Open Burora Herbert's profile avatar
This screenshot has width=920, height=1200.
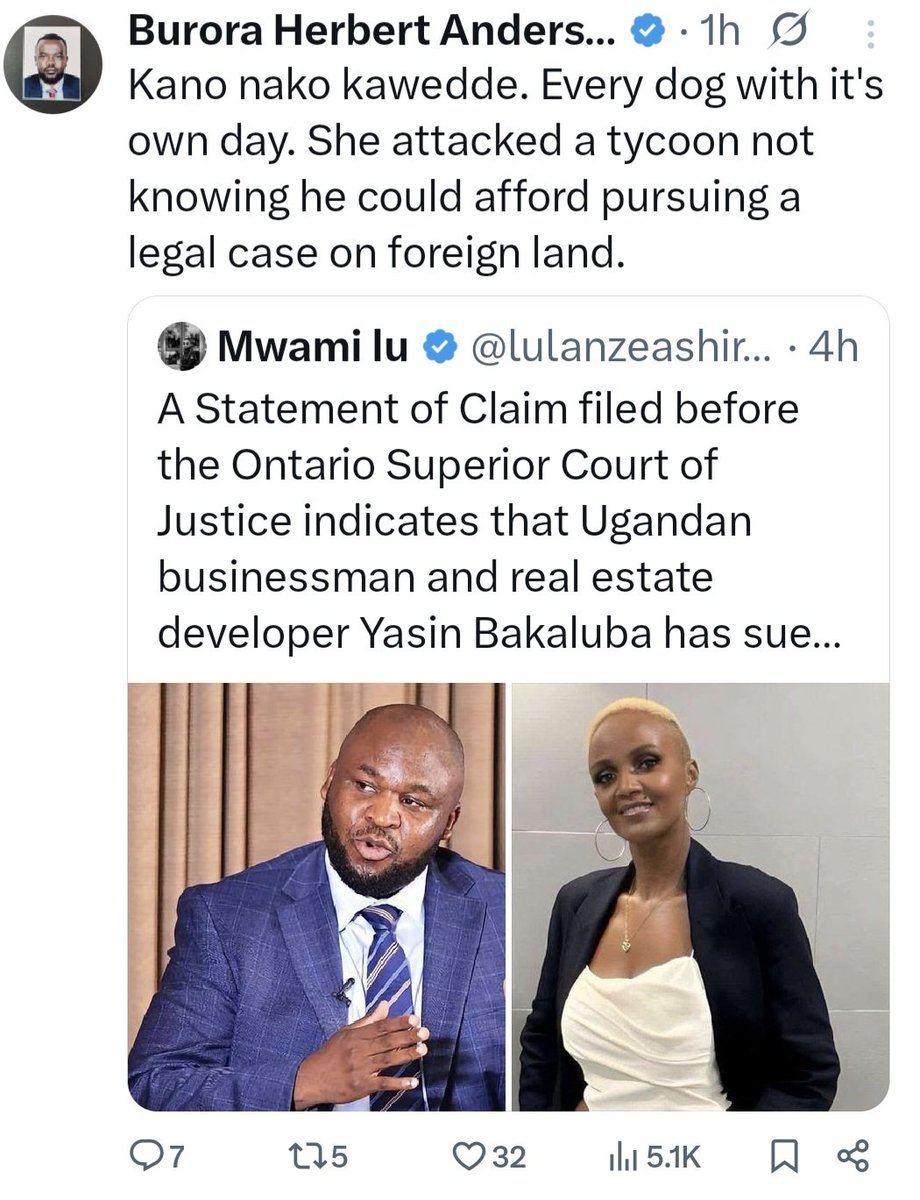54,64
